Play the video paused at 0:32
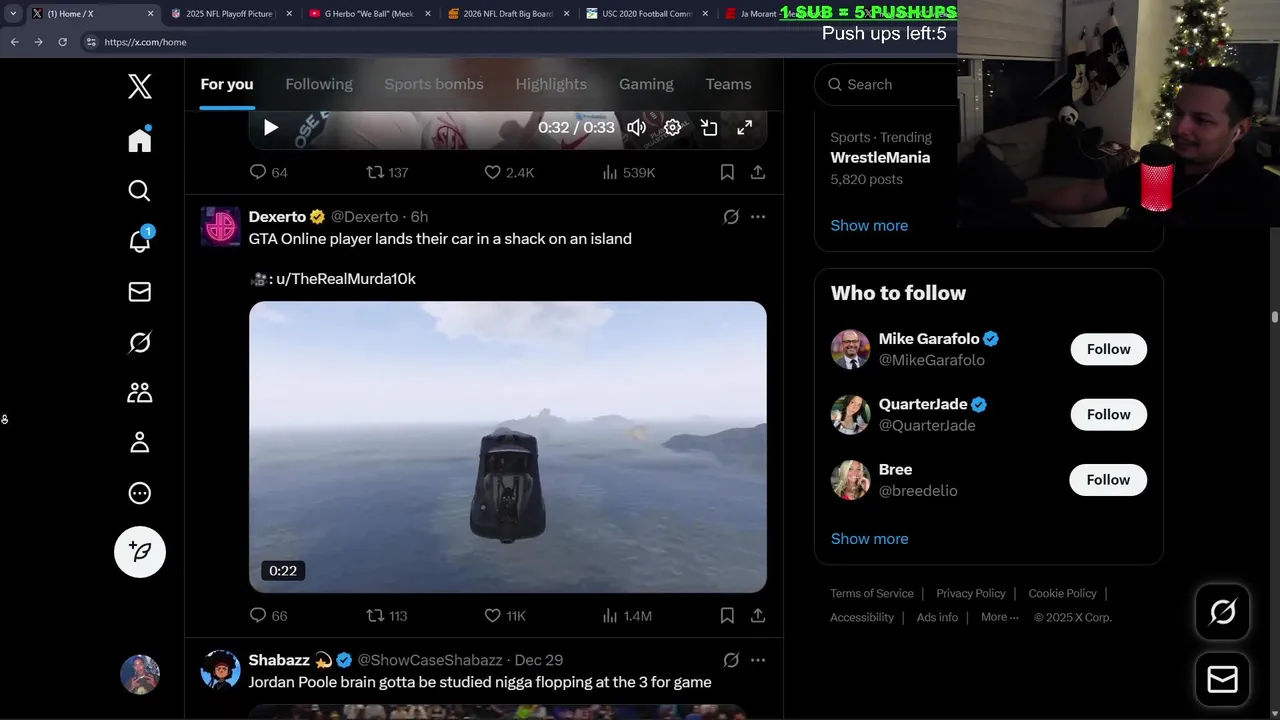 coord(271,128)
